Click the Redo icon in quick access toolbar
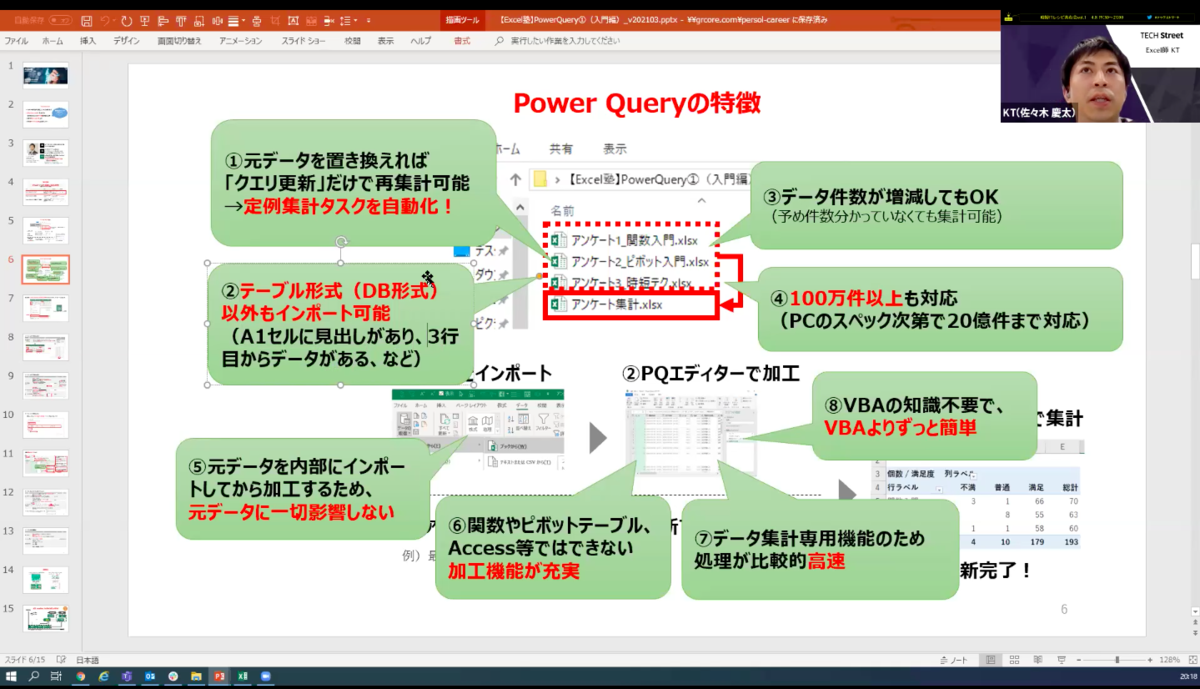The height and width of the screenshot is (689, 1200). [x=129, y=20]
